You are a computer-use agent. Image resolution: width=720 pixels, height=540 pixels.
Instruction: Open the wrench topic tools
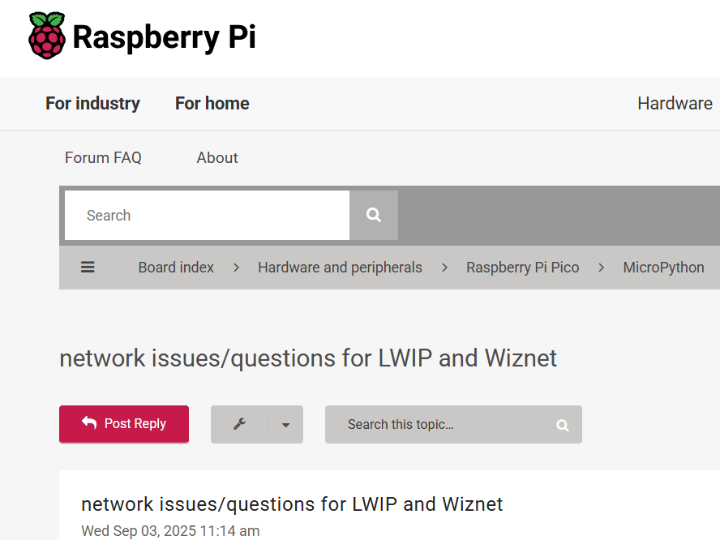pyautogui.click(x=240, y=424)
